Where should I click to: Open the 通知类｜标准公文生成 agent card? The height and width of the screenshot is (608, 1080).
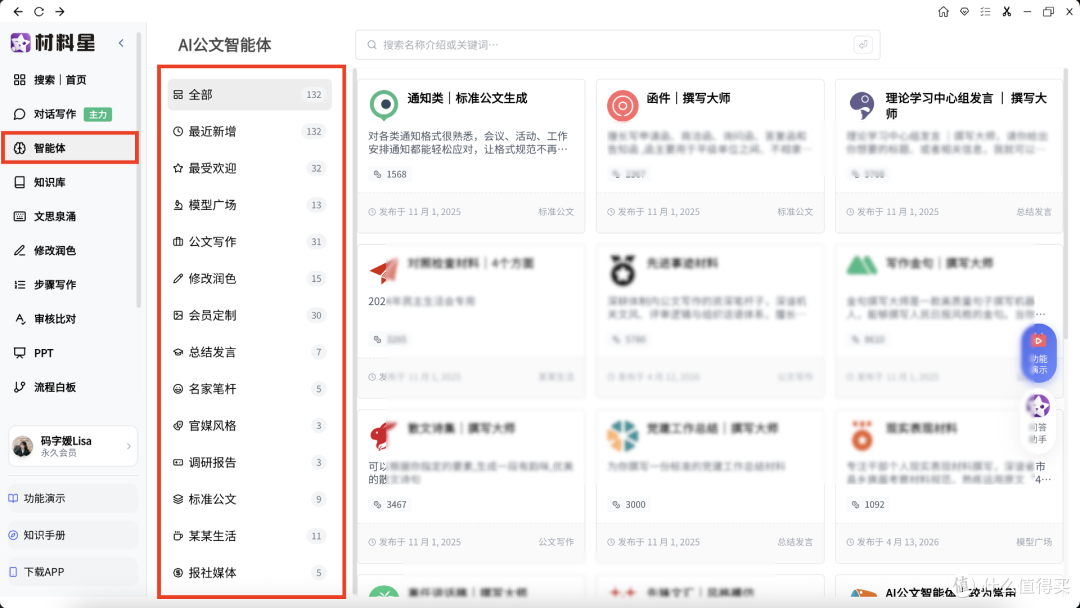[471, 156]
